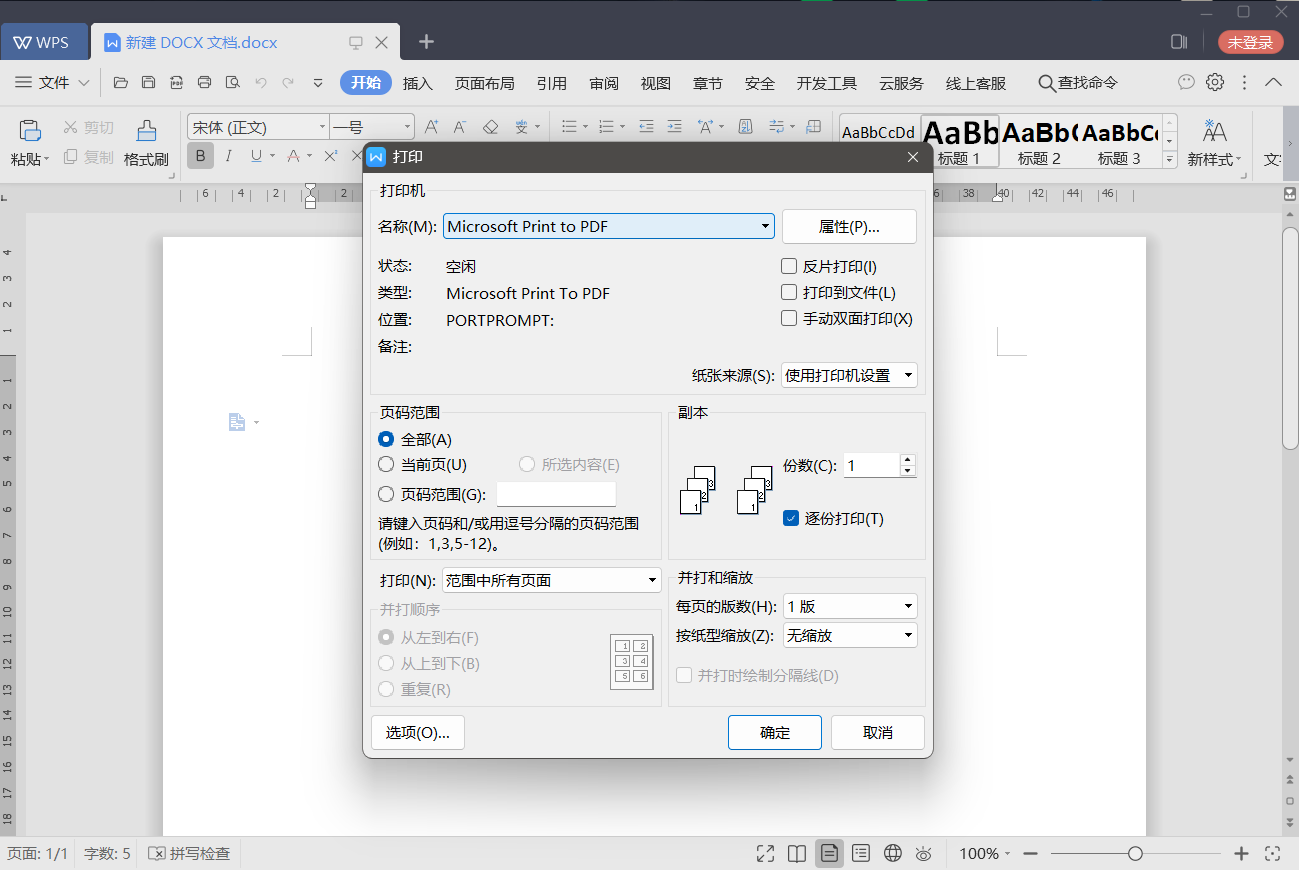Click the 页码范围 input field
This screenshot has height=870, width=1299.
click(556, 493)
